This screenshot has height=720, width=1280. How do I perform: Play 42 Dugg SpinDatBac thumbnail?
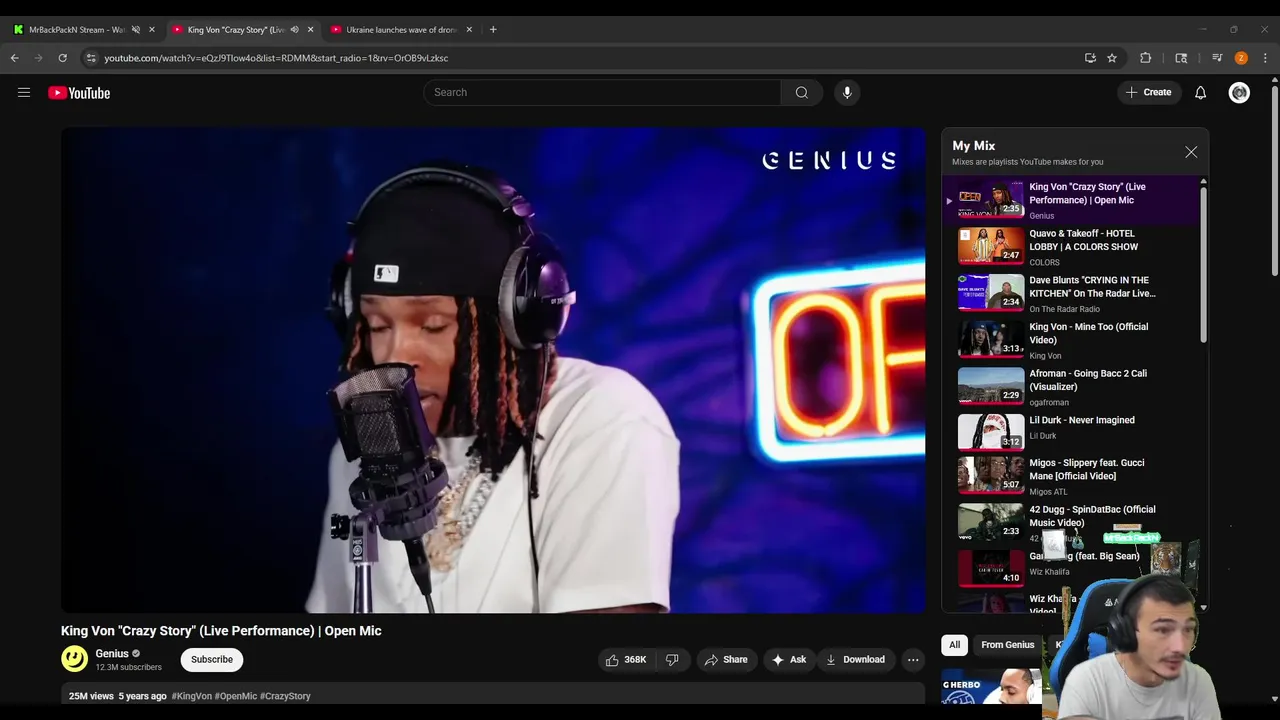pyautogui.click(x=991, y=523)
